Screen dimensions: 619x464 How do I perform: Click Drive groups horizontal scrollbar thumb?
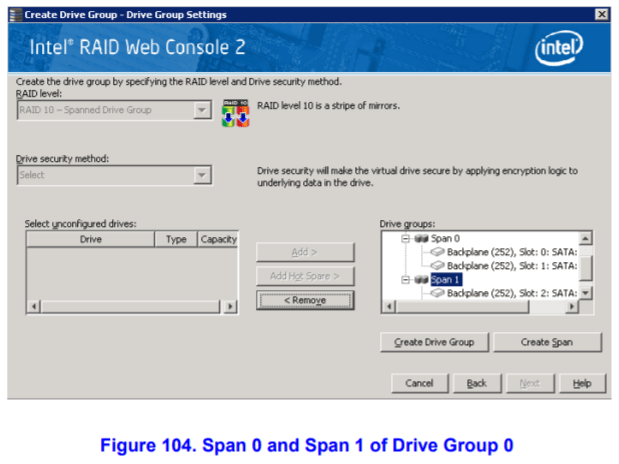462,306
